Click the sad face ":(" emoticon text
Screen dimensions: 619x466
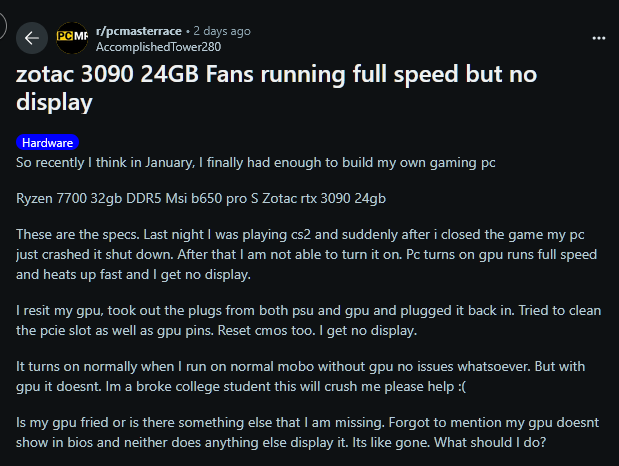click(462, 387)
